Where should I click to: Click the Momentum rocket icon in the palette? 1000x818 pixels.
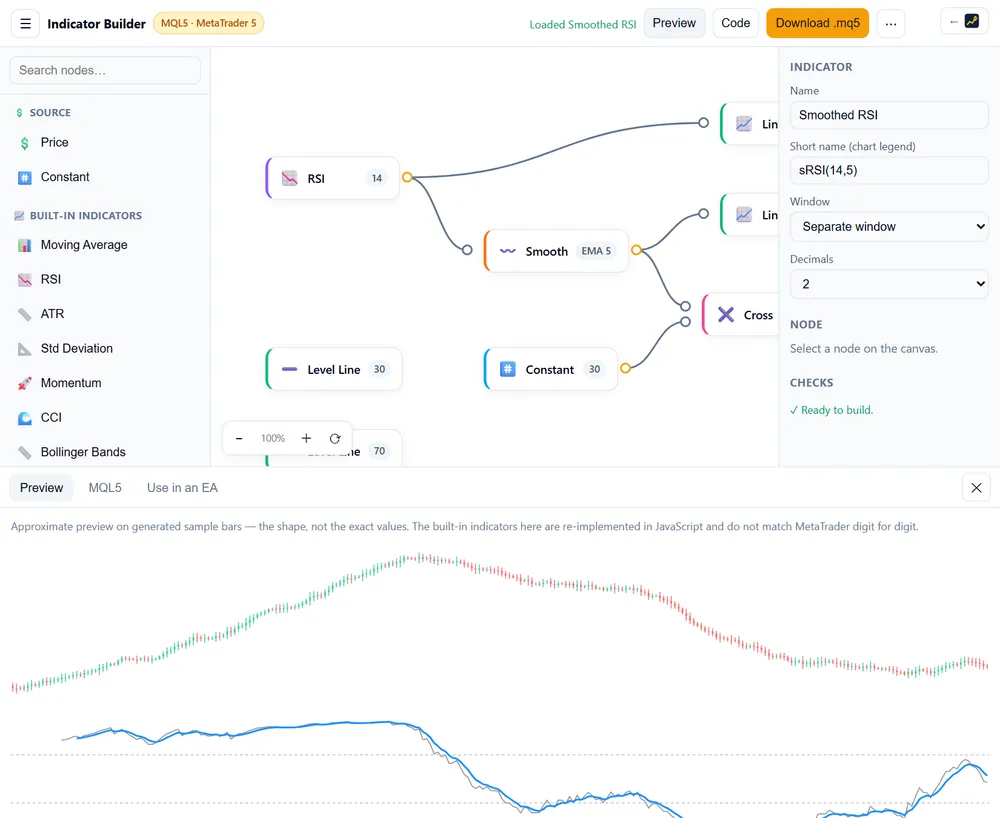pos(24,383)
